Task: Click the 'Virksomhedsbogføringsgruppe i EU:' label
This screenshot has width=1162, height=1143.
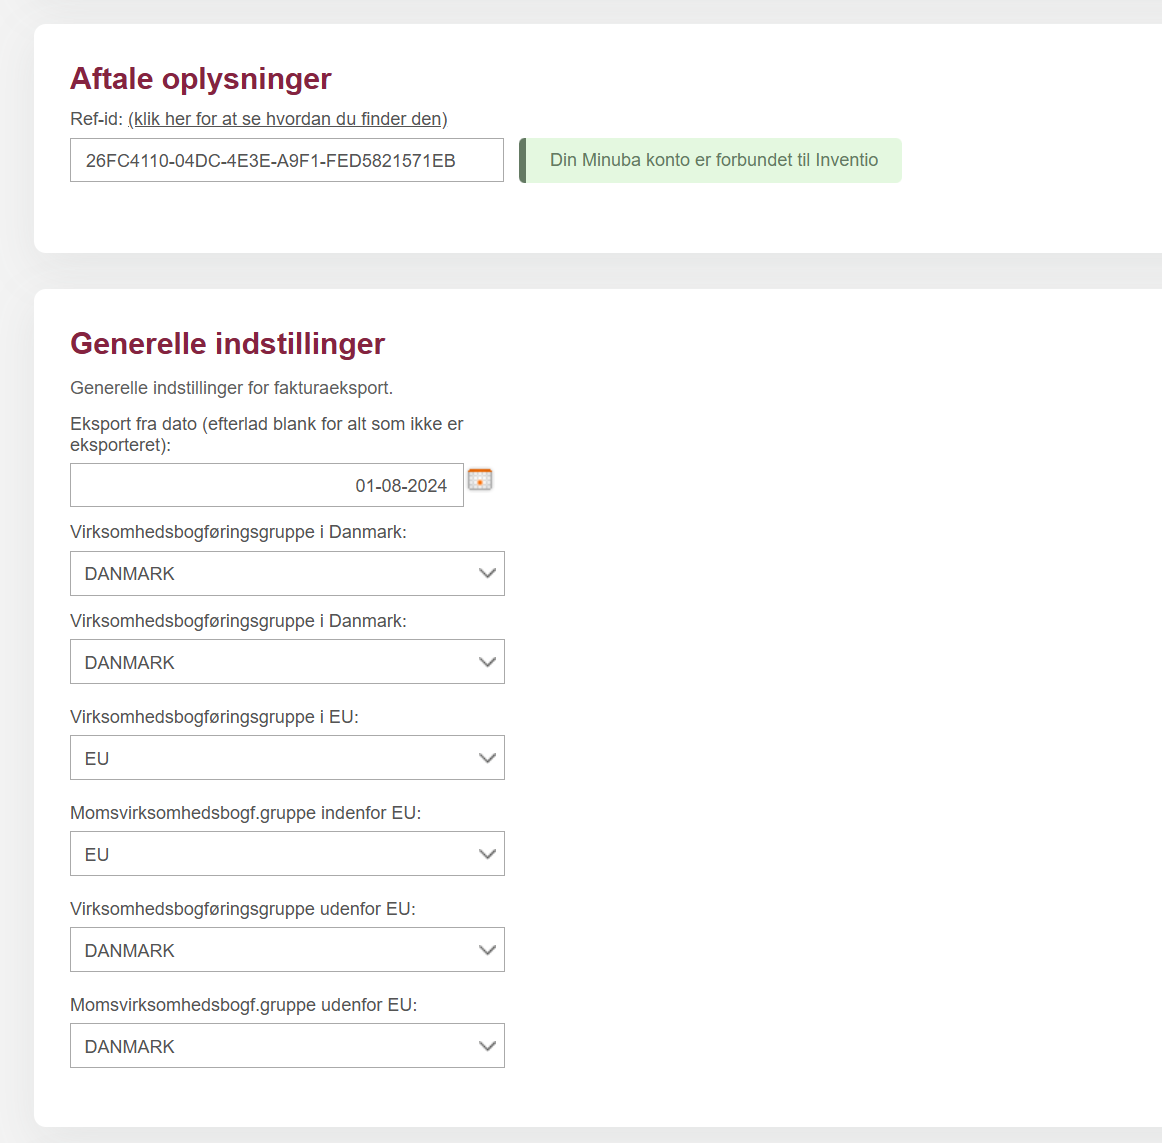Action: [214, 717]
